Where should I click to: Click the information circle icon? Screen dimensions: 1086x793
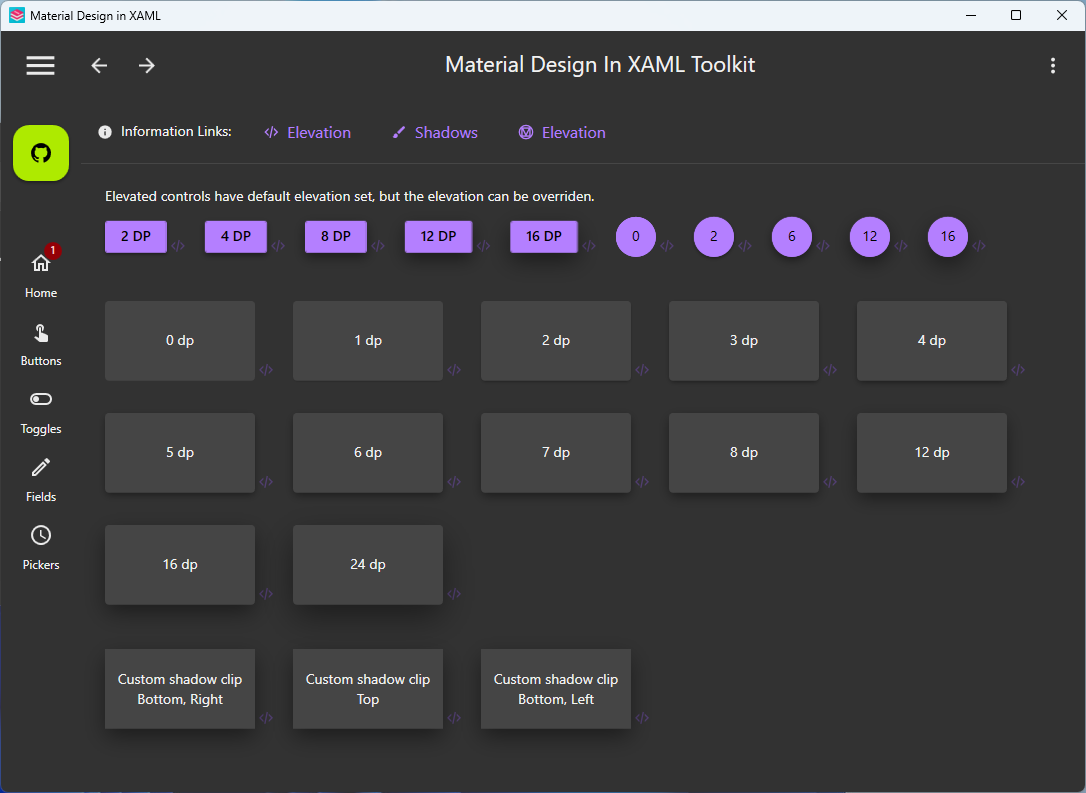click(105, 132)
